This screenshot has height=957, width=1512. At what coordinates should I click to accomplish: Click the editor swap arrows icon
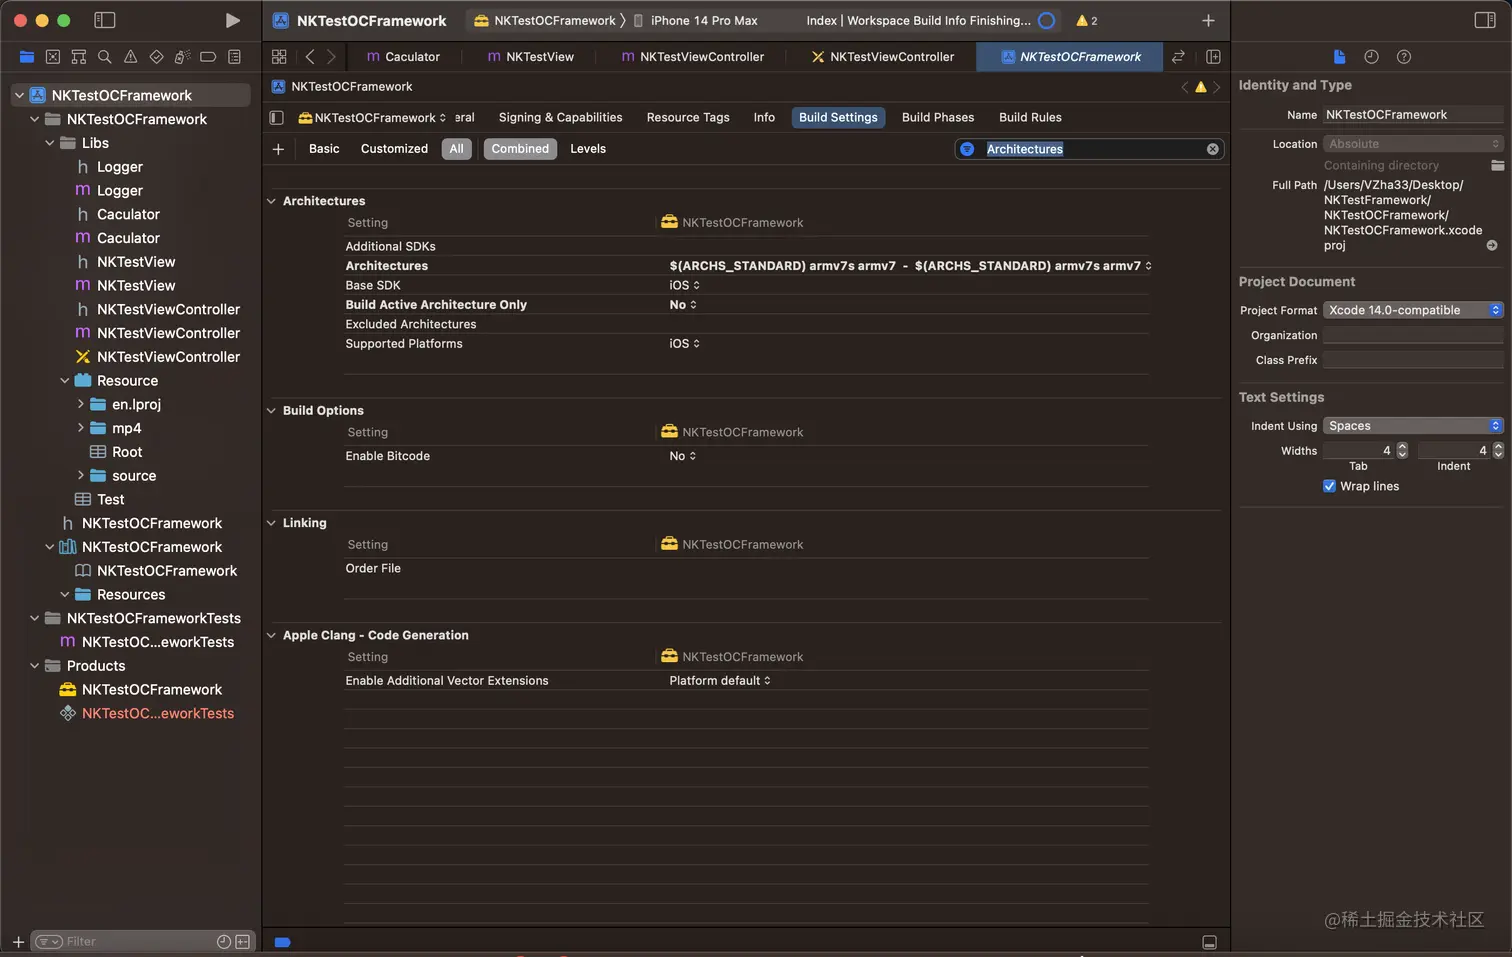(x=1178, y=57)
